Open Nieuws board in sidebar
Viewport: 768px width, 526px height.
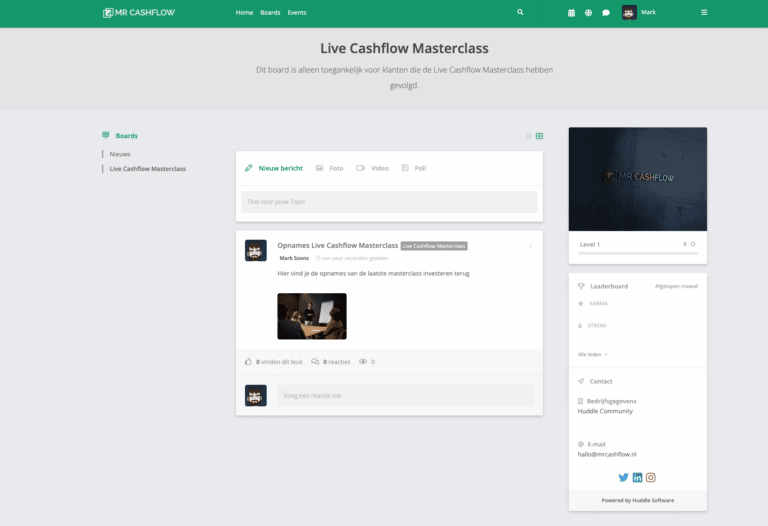point(120,154)
